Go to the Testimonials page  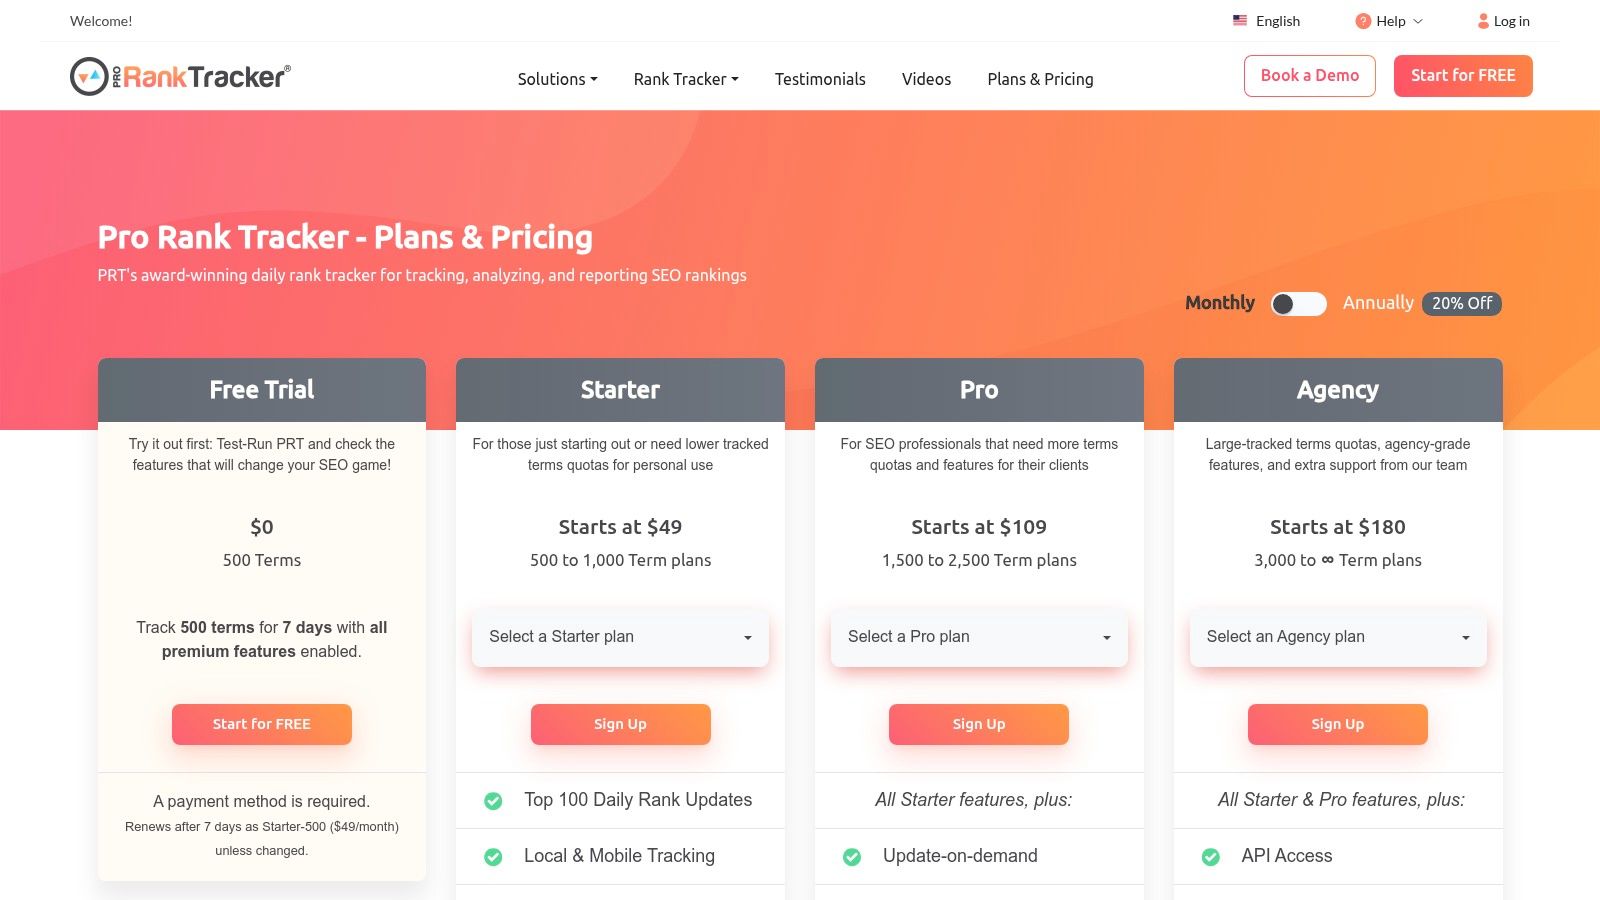coord(820,79)
